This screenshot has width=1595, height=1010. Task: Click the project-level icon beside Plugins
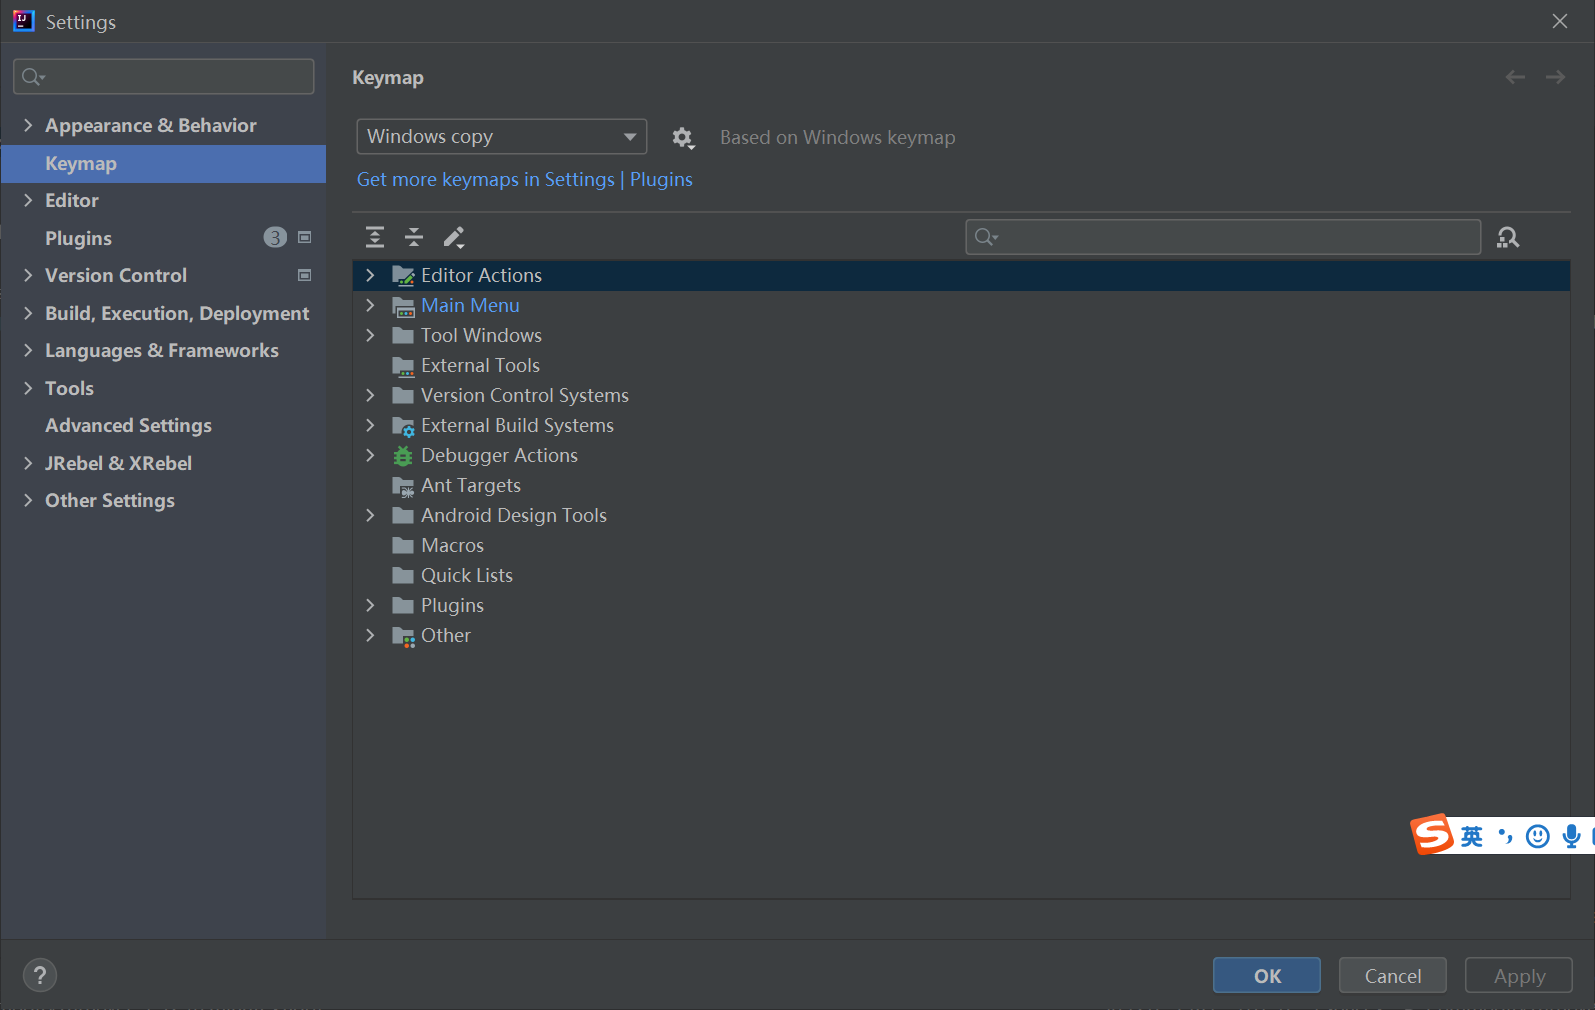point(305,238)
